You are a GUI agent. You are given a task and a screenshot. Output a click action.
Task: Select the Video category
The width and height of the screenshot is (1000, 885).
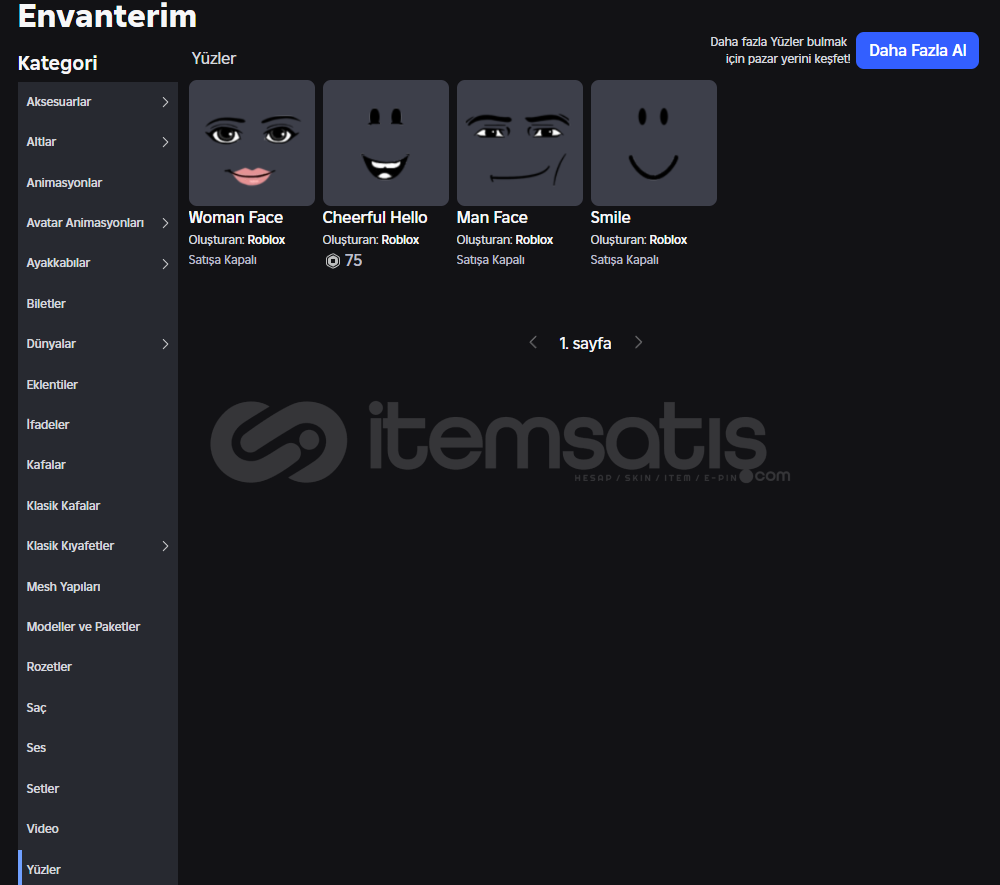(x=98, y=829)
